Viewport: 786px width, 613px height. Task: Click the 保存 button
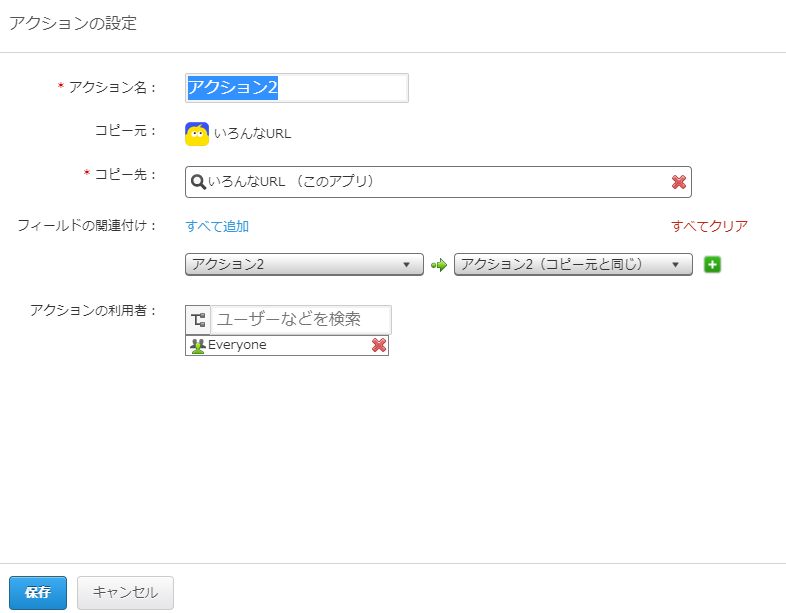[x=38, y=592]
